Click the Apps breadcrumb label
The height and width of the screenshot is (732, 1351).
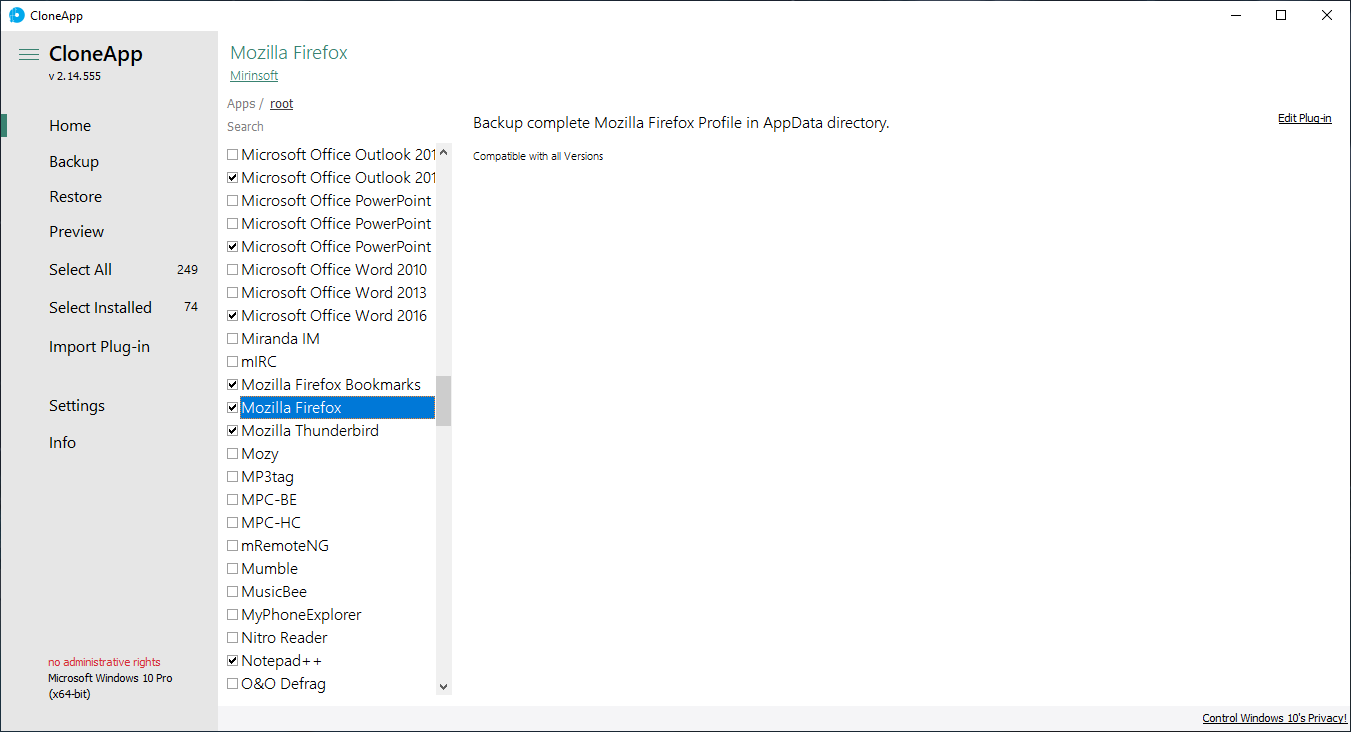pos(241,104)
